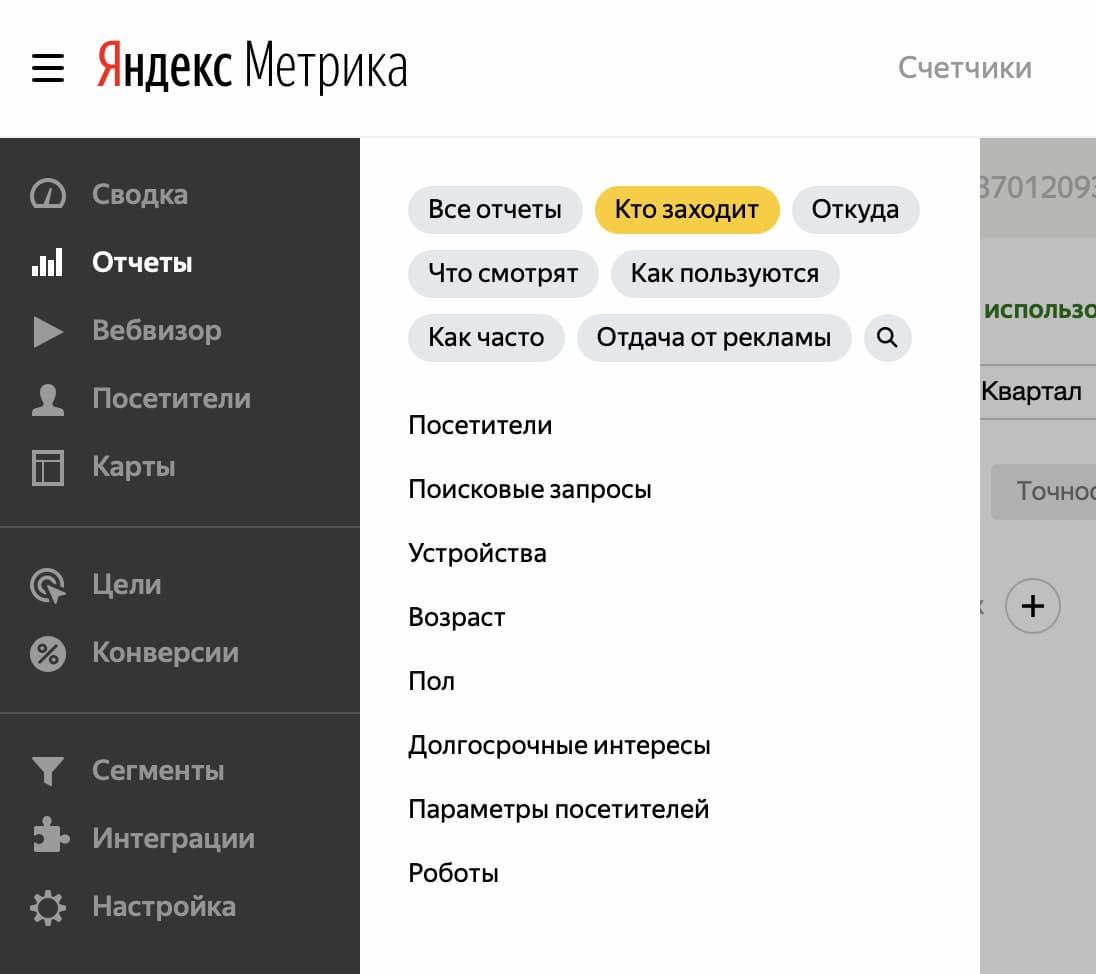Screen dimensions: 1096x974
Task: Select the Цели target icon
Action: 49,584
